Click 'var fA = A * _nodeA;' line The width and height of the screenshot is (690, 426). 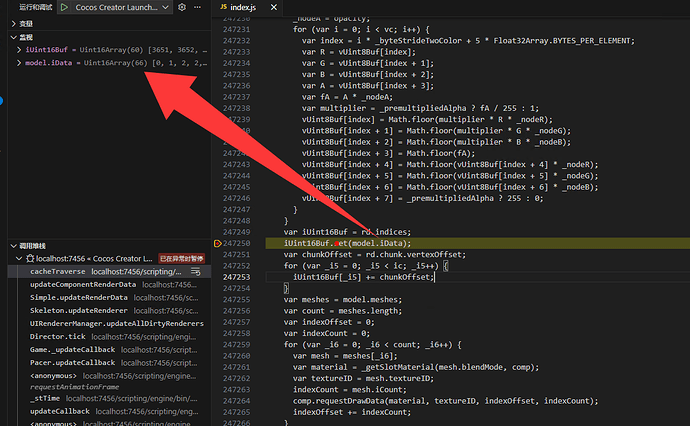(347, 97)
